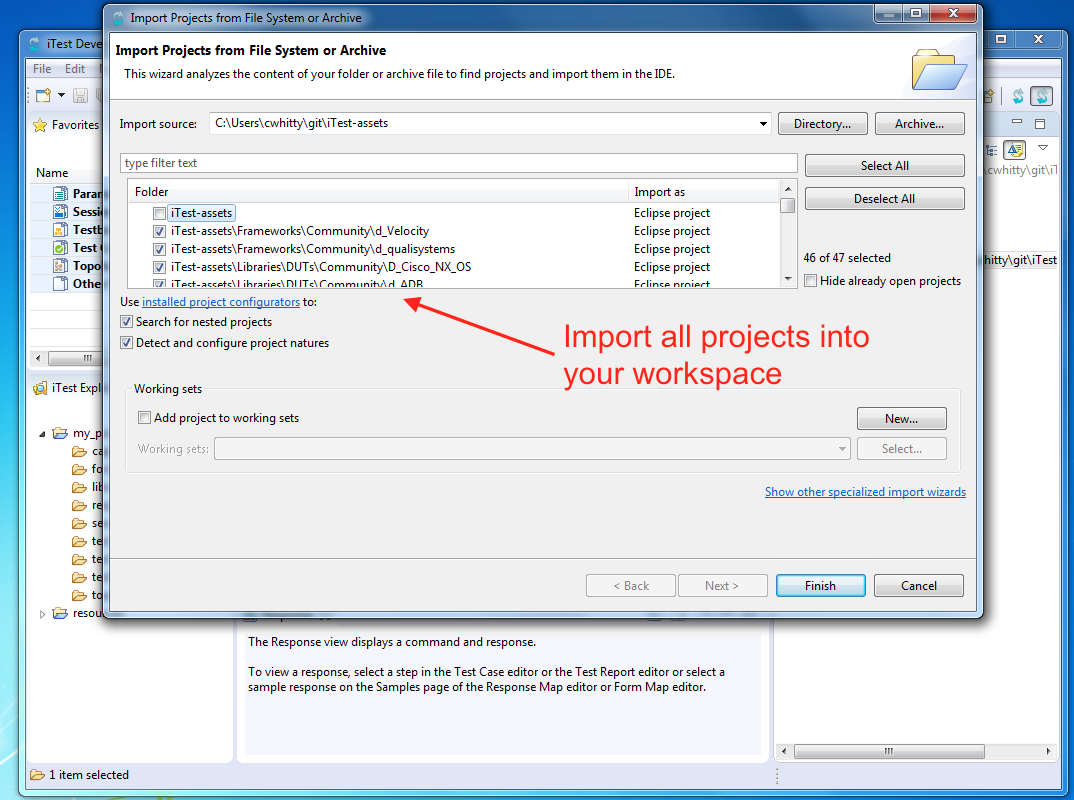This screenshot has width=1074, height=800.
Task: Click the Deselect All button
Action: point(884,199)
